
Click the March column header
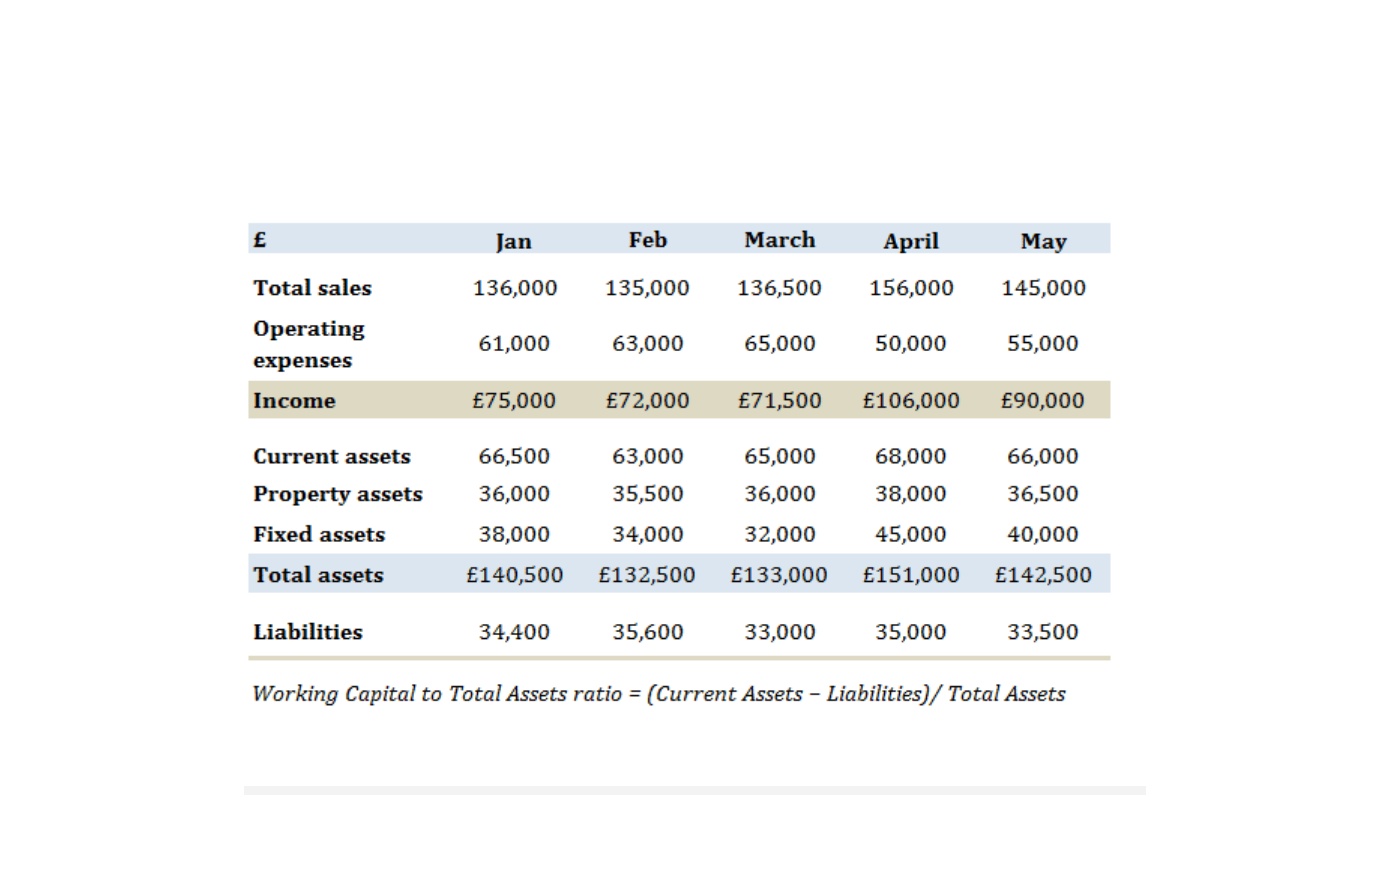tap(779, 240)
